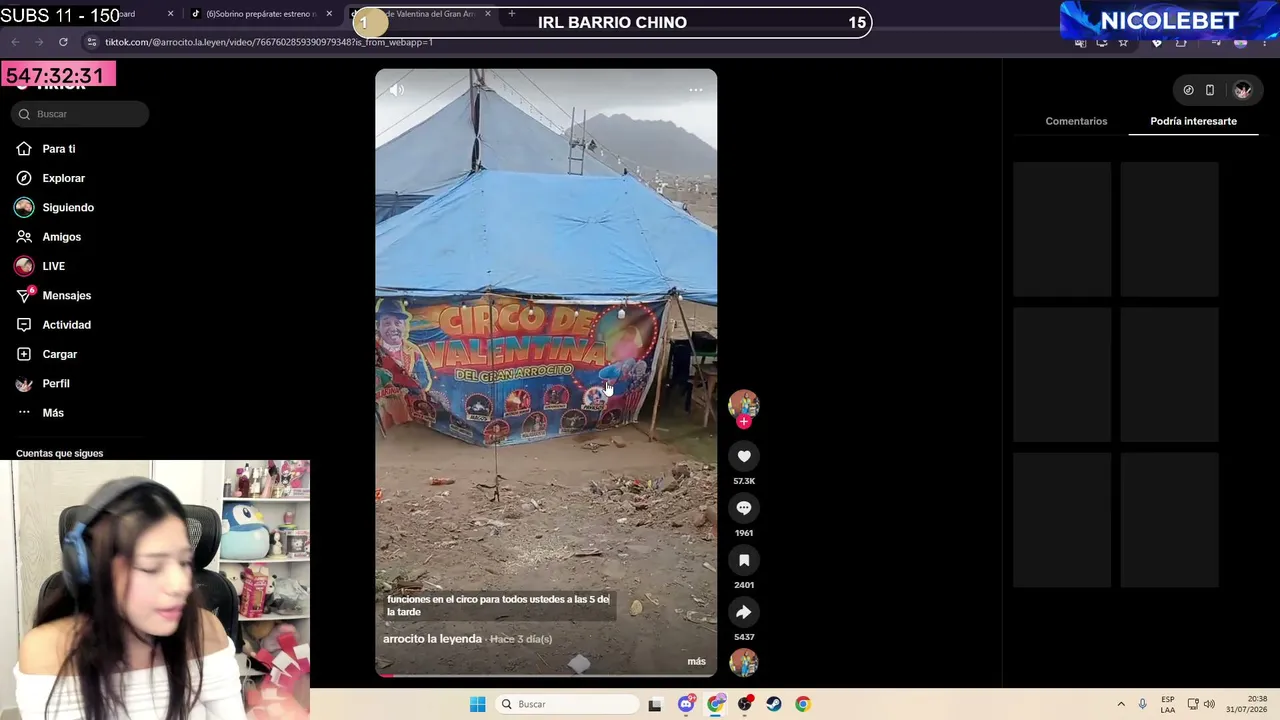This screenshot has width=1280, height=720.
Task: Click the tiktok.com address bar URL
Action: tap(269, 42)
